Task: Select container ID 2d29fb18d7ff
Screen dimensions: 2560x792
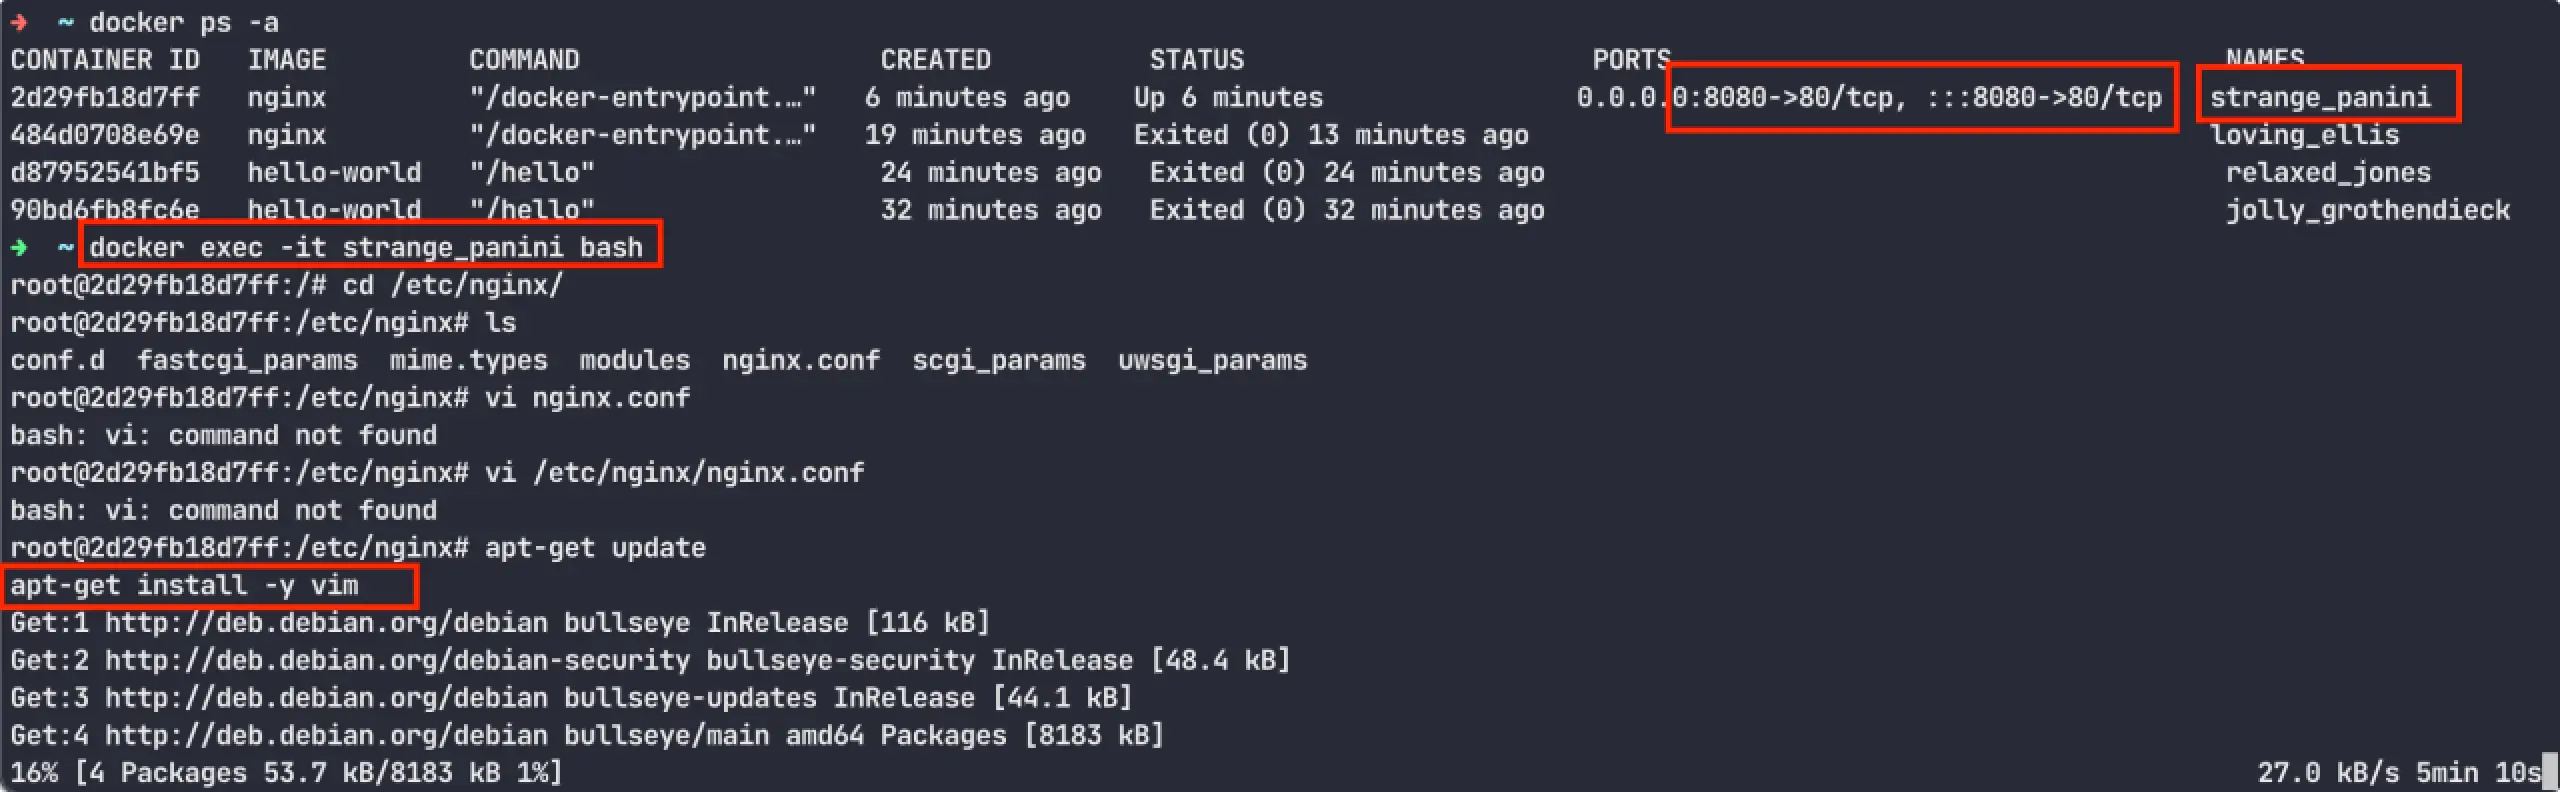Action: [x=104, y=97]
